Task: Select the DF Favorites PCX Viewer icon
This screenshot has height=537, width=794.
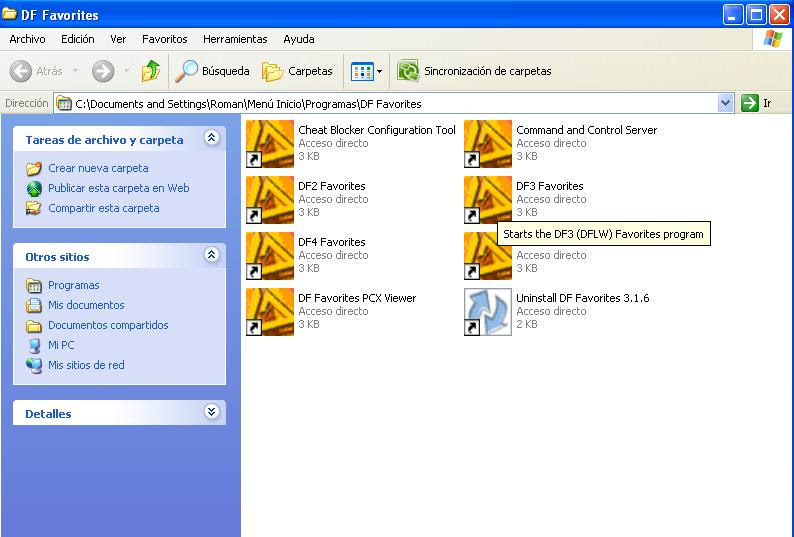Action: coord(270,312)
